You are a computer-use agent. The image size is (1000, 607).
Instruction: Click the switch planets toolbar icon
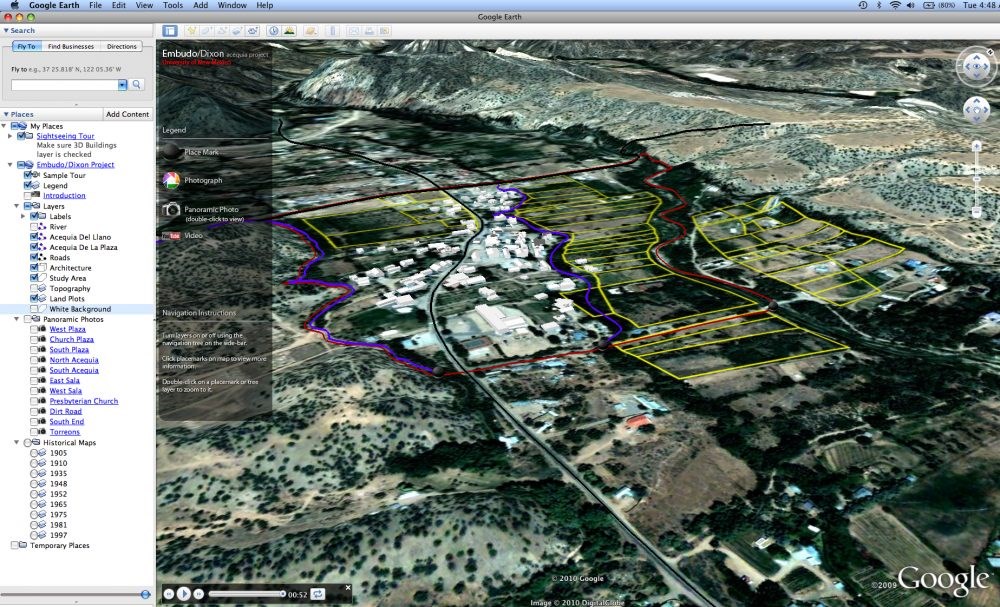pos(311,31)
